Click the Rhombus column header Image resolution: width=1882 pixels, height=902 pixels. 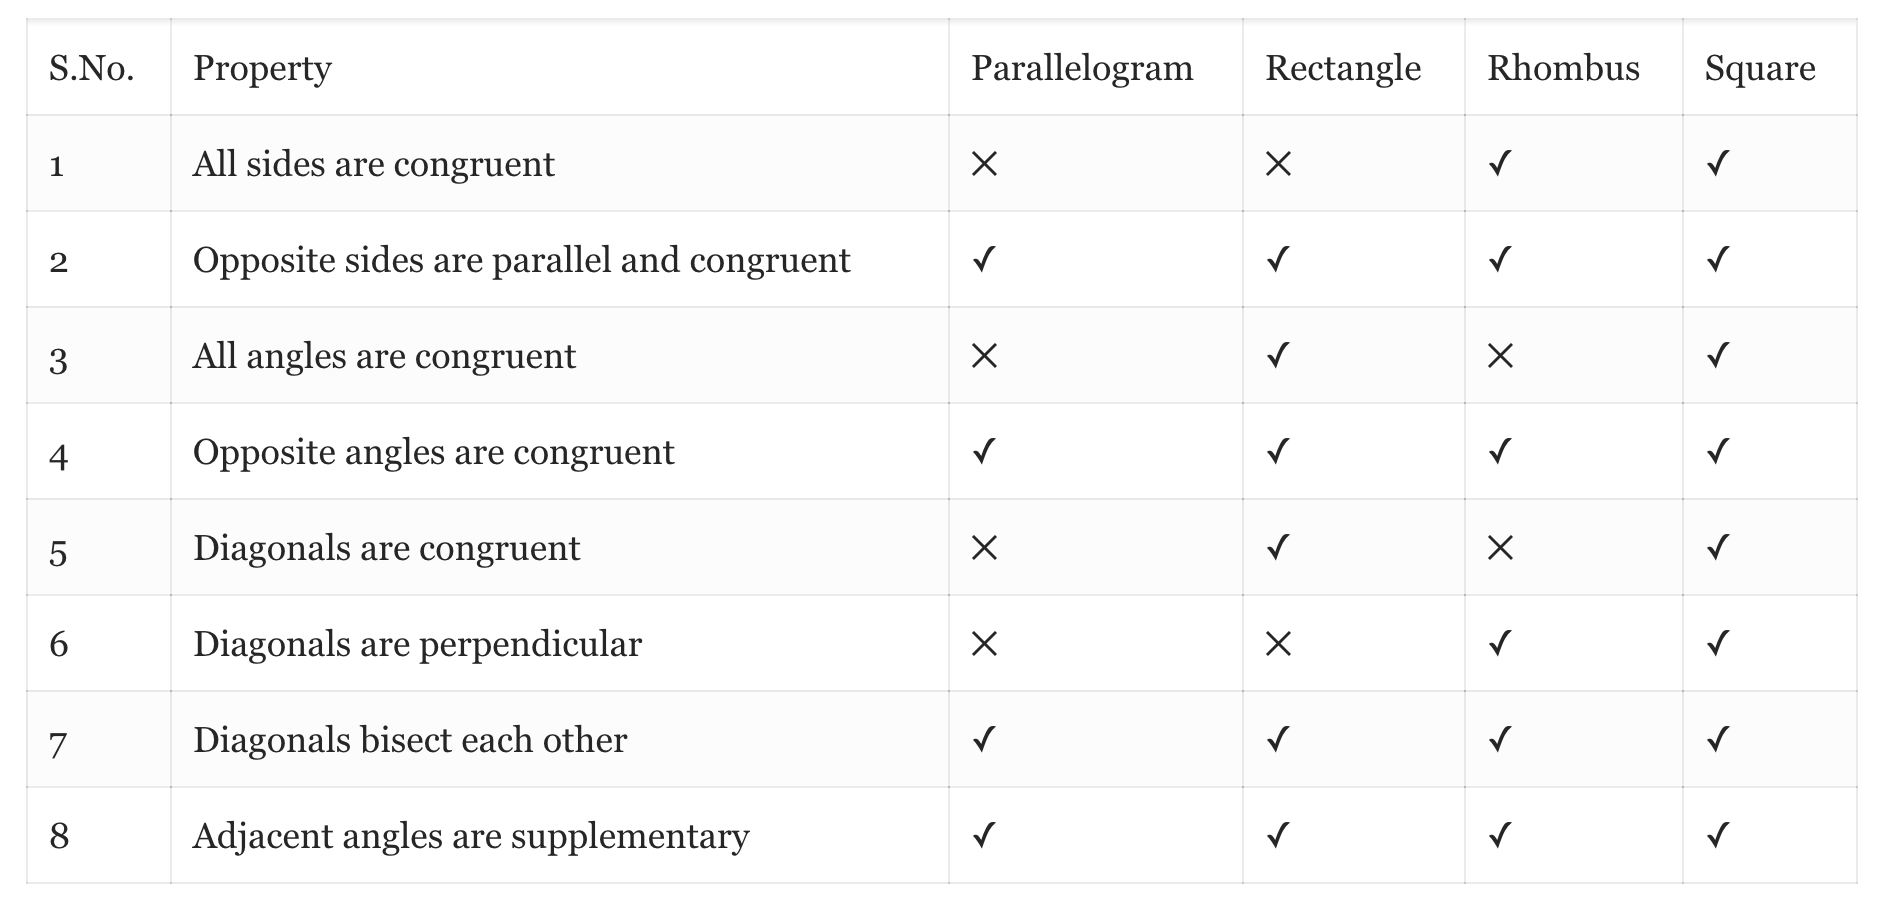(1563, 68)
